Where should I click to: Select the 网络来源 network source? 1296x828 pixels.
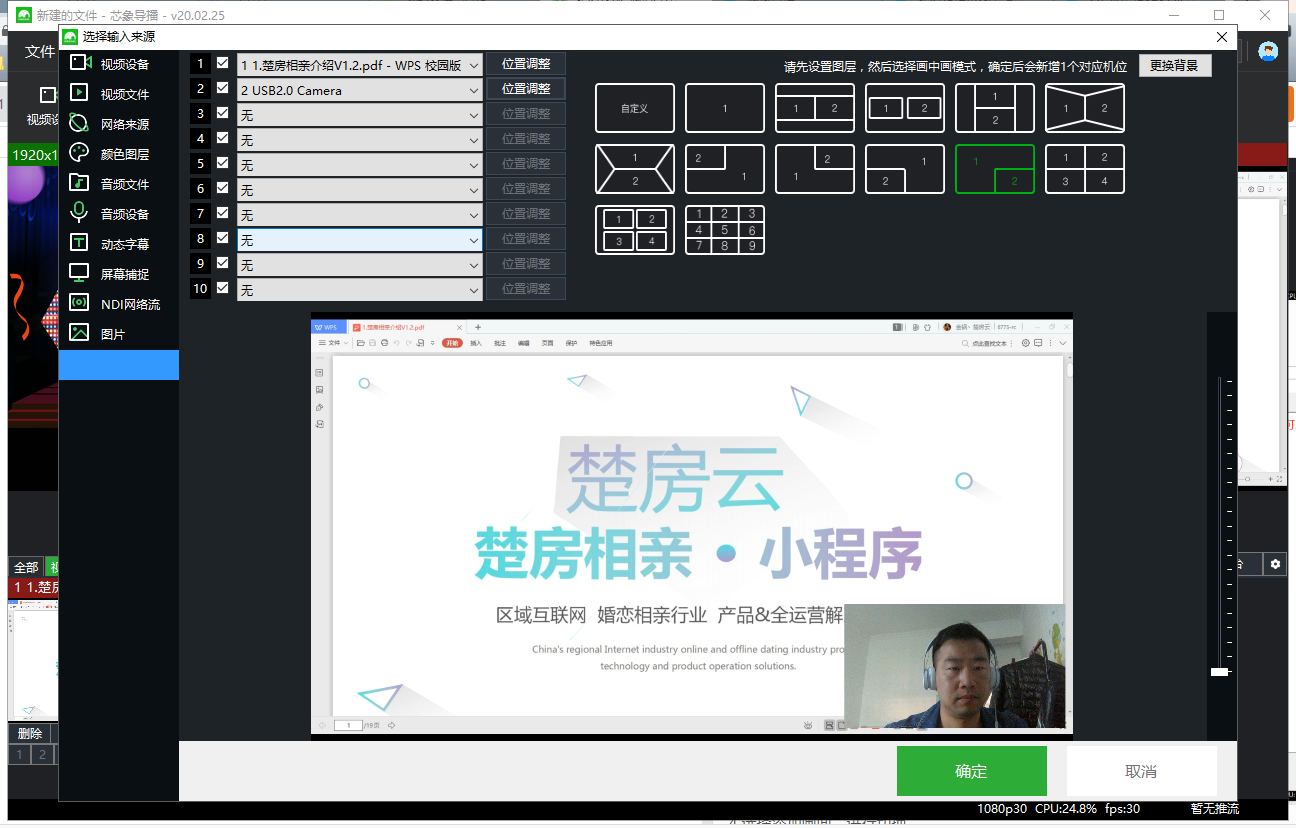(119, 124)
